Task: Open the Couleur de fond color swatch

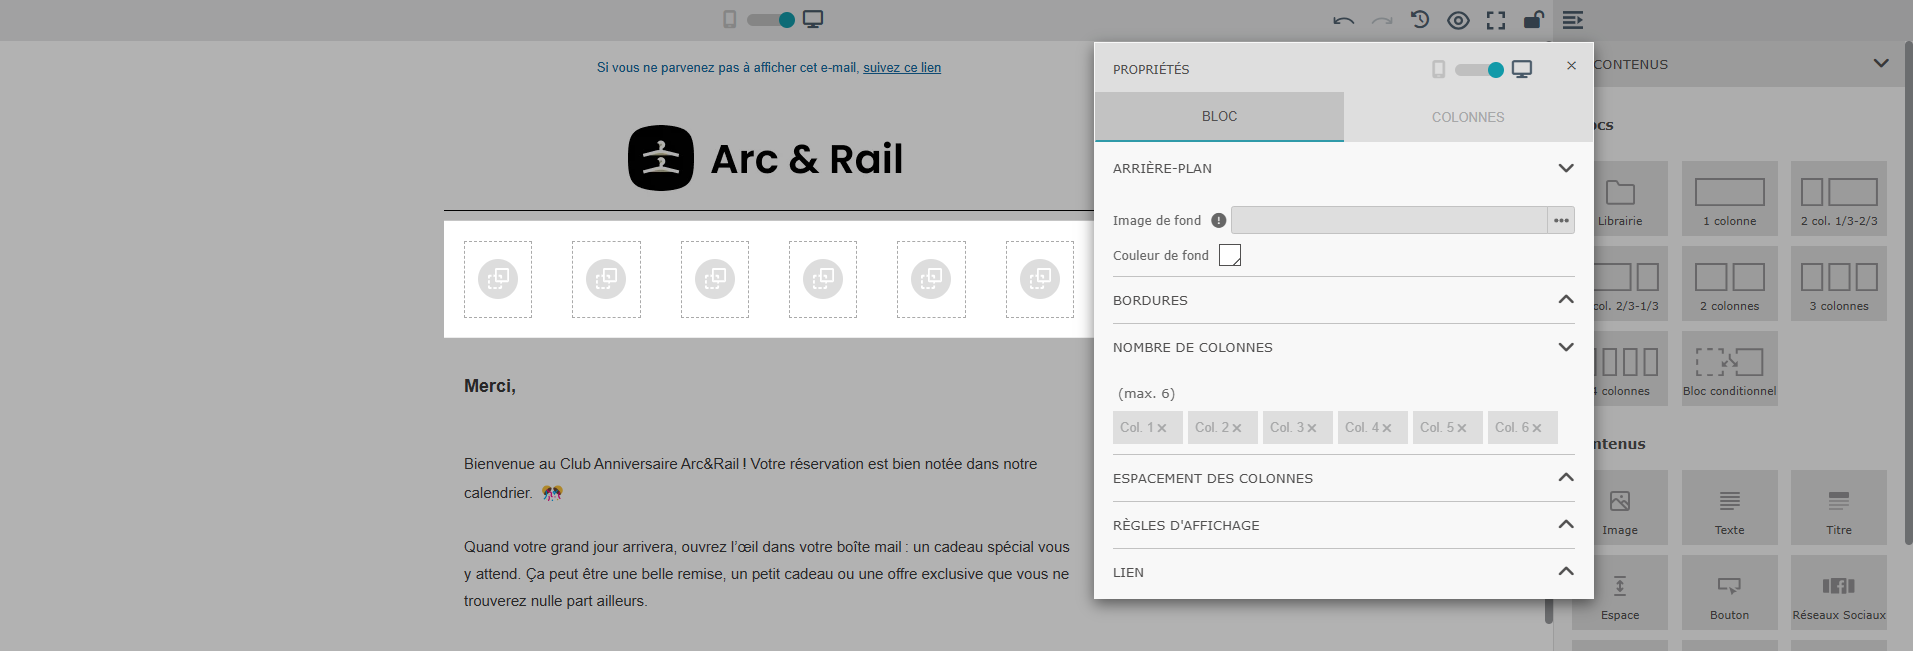Action: pyautogui.click(x=1230, y=255)
